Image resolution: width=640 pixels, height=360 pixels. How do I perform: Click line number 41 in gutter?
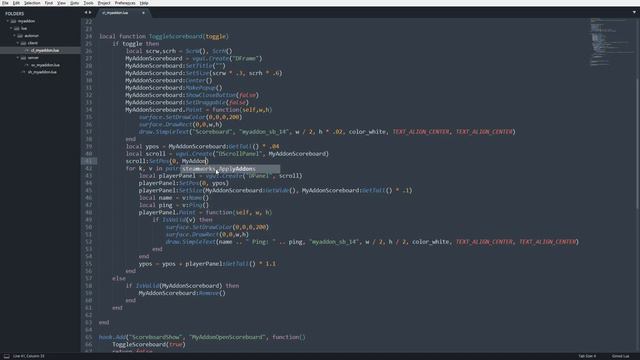tap(89, 161)
